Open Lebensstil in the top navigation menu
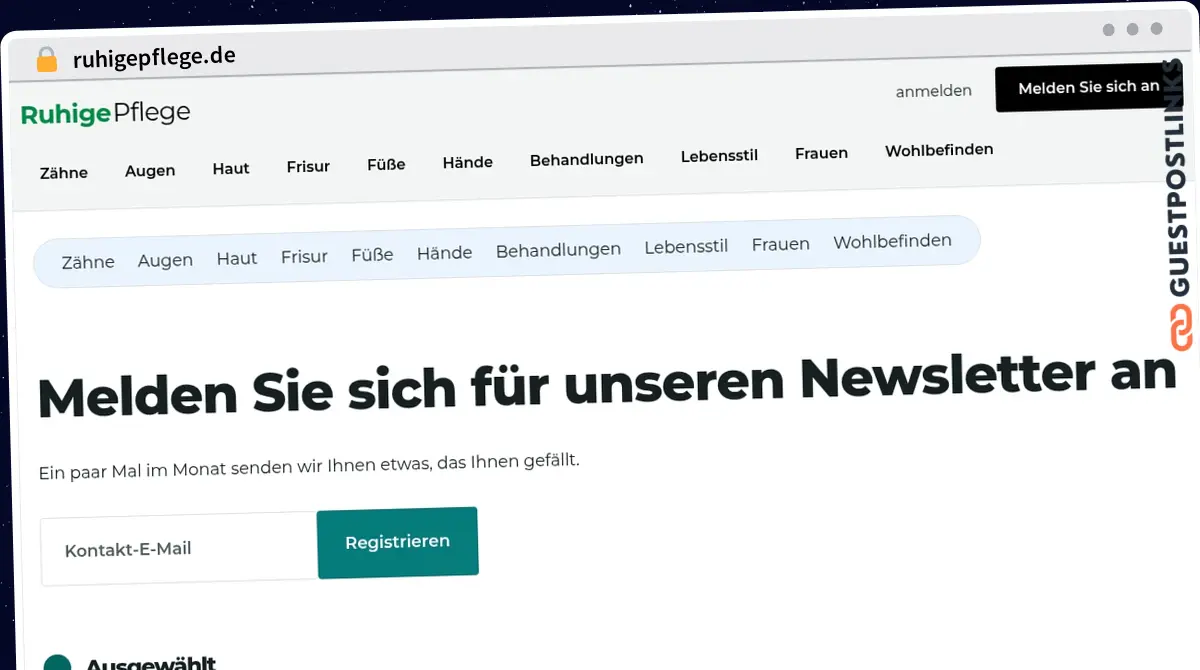The image size is (1200, 670). (x=719, y=156)
